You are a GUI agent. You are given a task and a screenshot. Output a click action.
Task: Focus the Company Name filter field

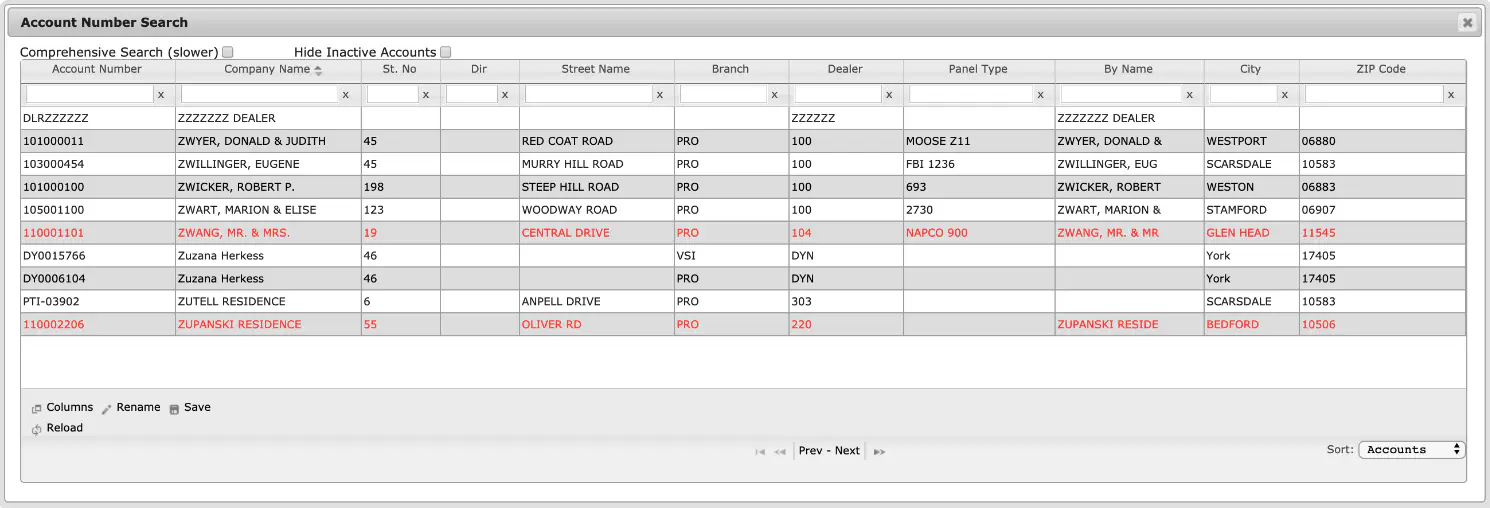(x=259, y=94)
